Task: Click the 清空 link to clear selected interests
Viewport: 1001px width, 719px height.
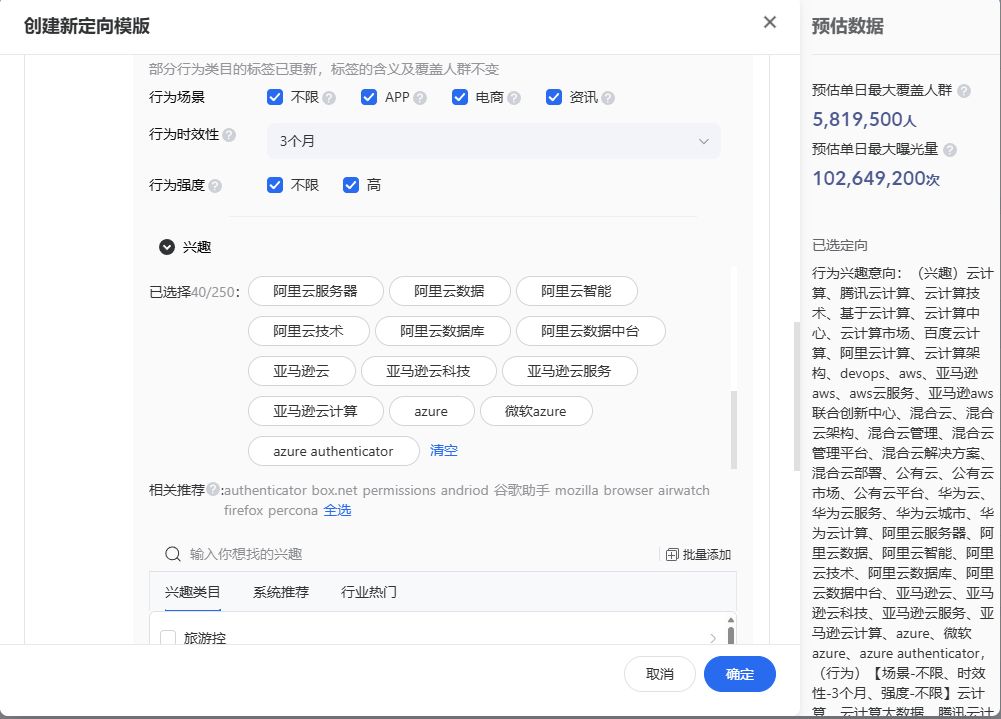Action: point(443,451)
